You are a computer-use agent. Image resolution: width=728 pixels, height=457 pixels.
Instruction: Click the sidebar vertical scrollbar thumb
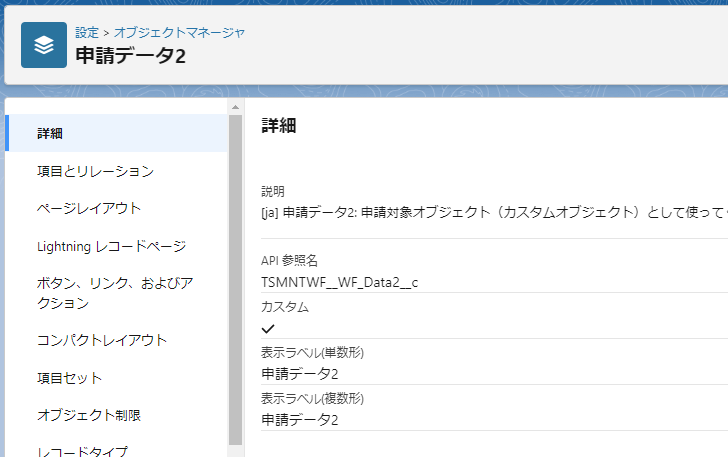[x=235, y=280]
